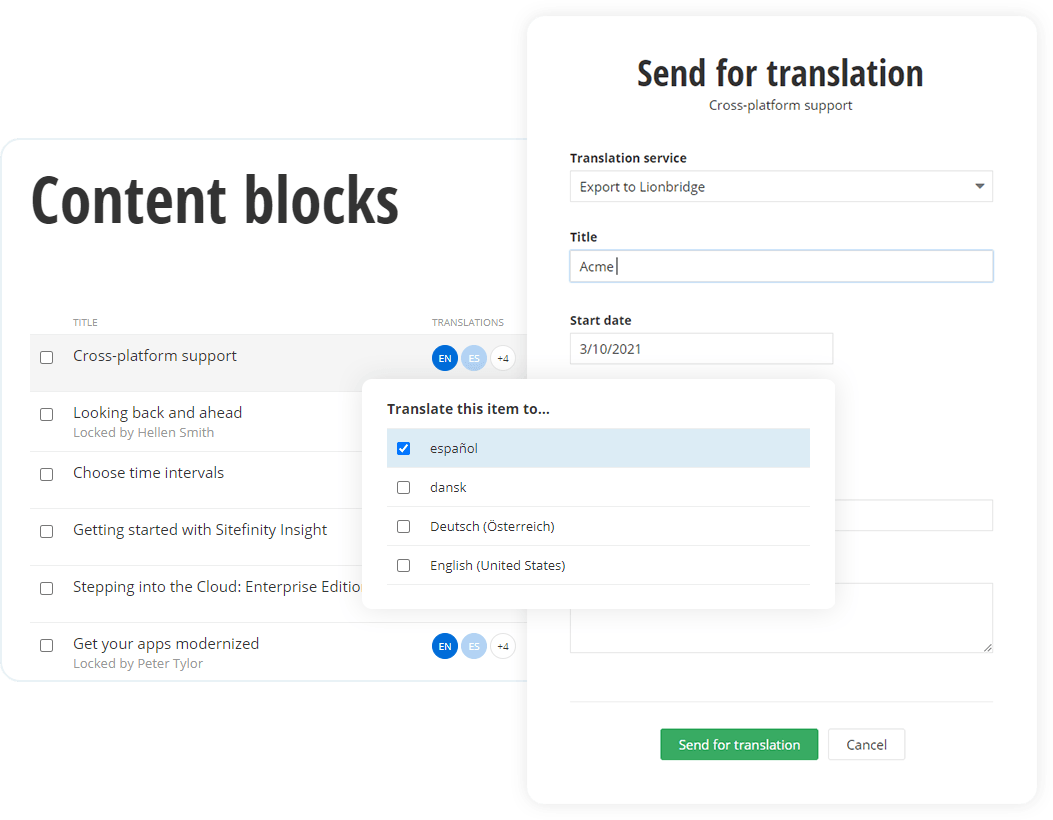The width and height of the screenshot is (1053, 820).
Task: Open the +4 languages badge for Cross-platform support
Action: pyautogui.click(x=502, y=358)
